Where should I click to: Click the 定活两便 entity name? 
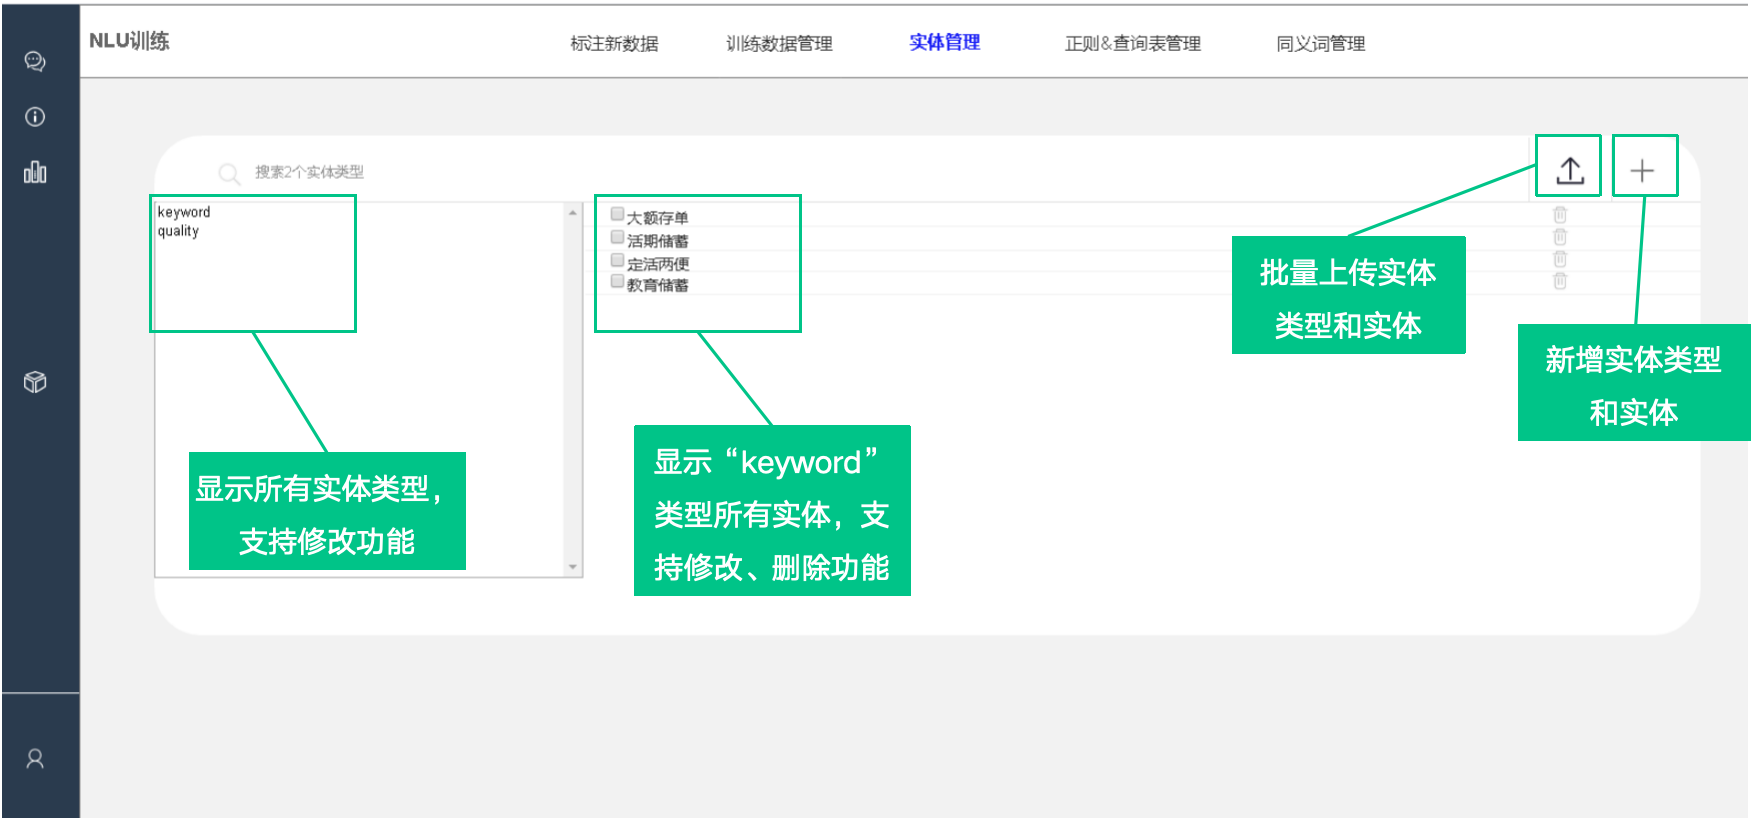click(x=658, y=264)
